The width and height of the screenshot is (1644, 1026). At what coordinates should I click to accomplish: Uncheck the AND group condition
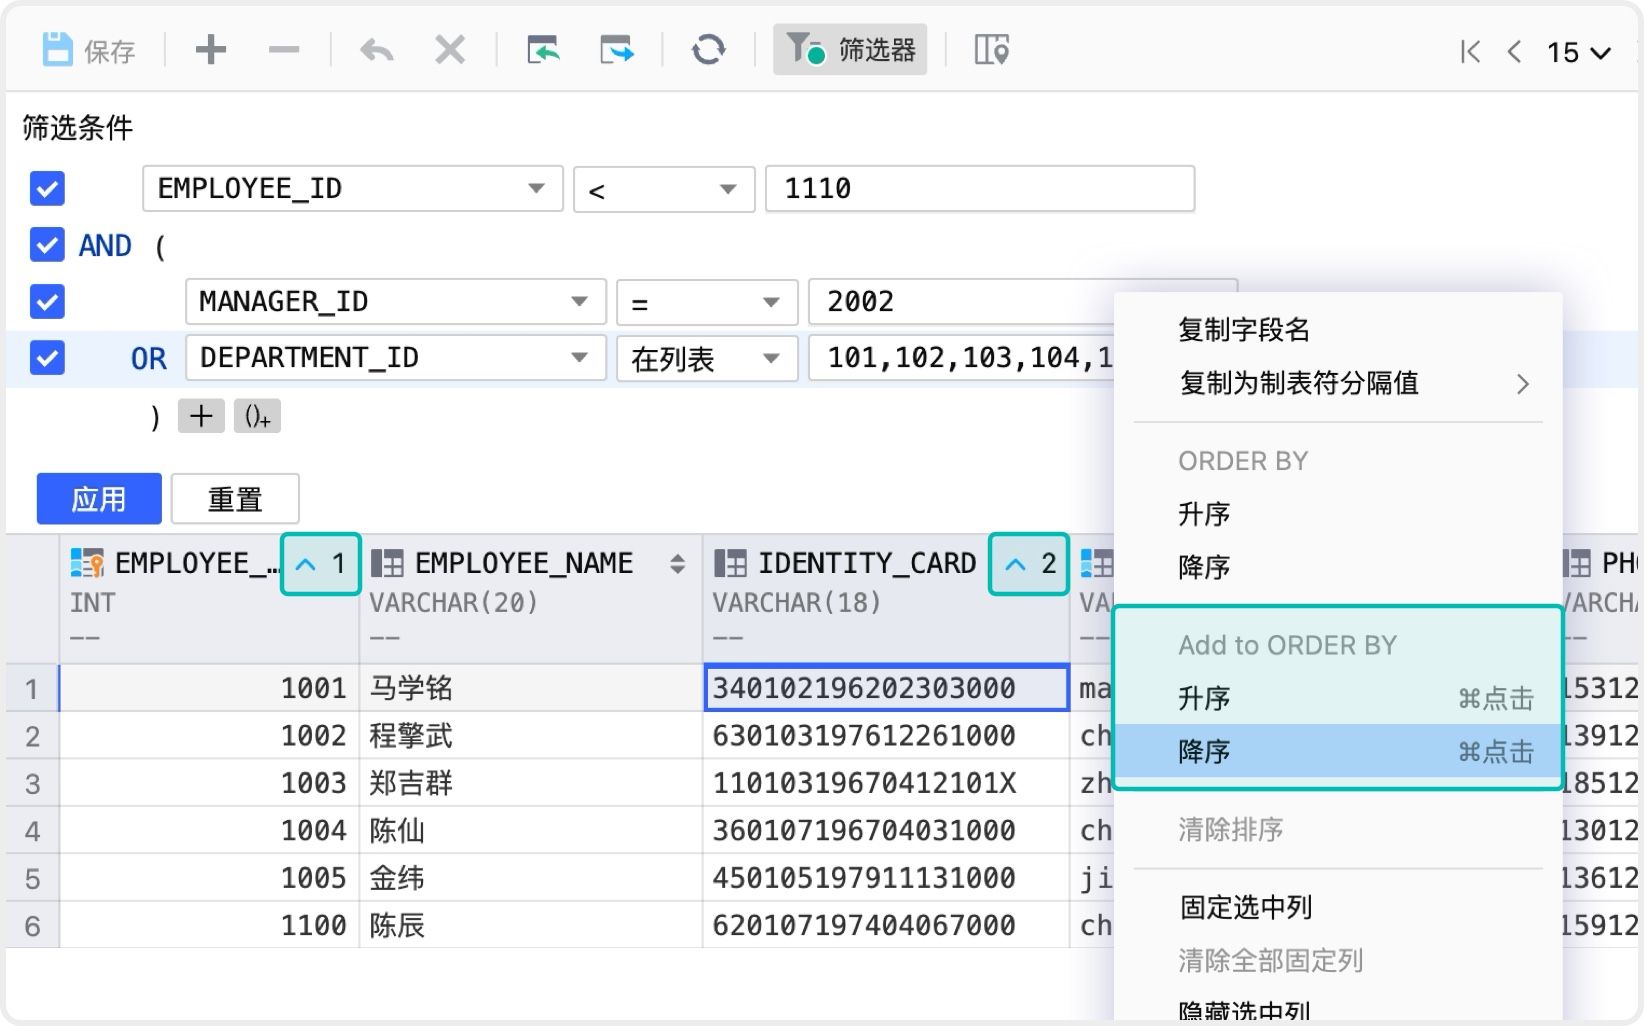47,244
